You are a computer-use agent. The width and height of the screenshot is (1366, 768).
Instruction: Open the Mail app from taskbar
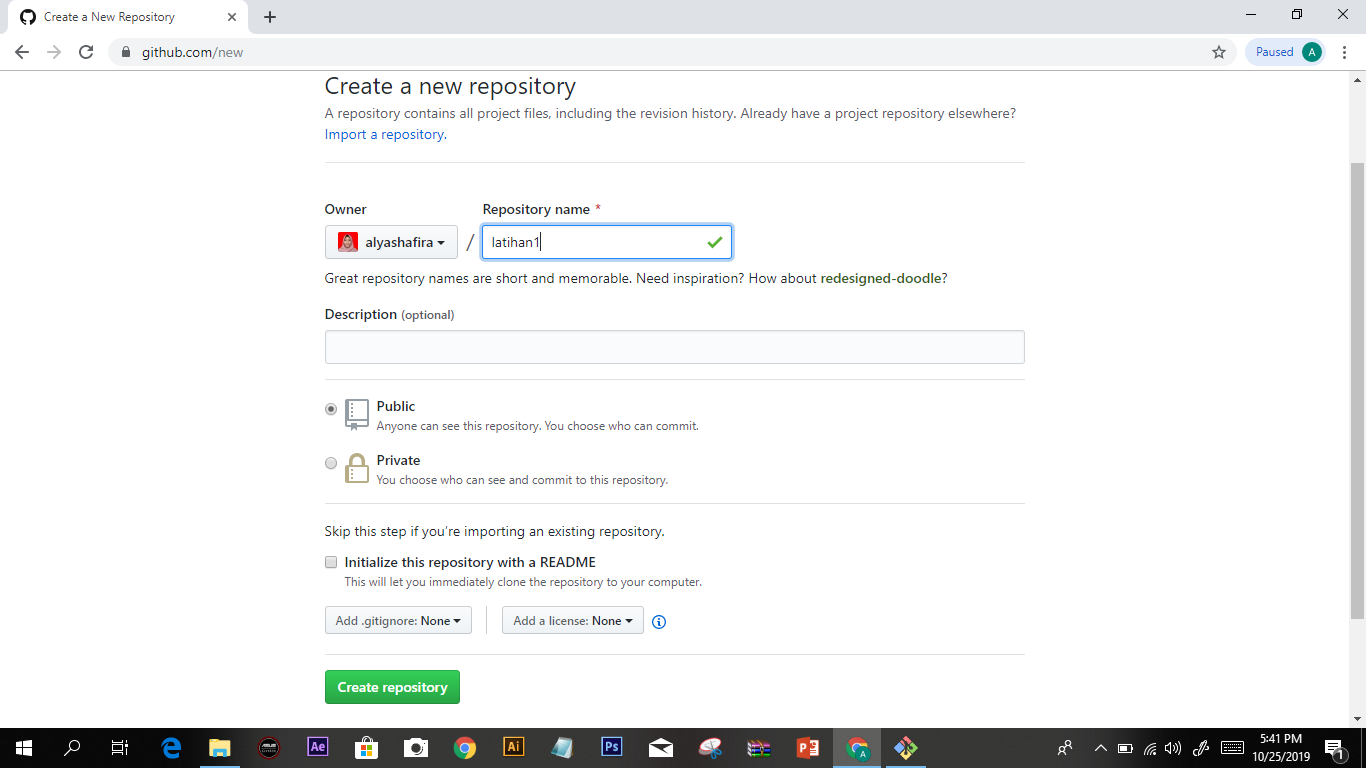click(660, 747)
